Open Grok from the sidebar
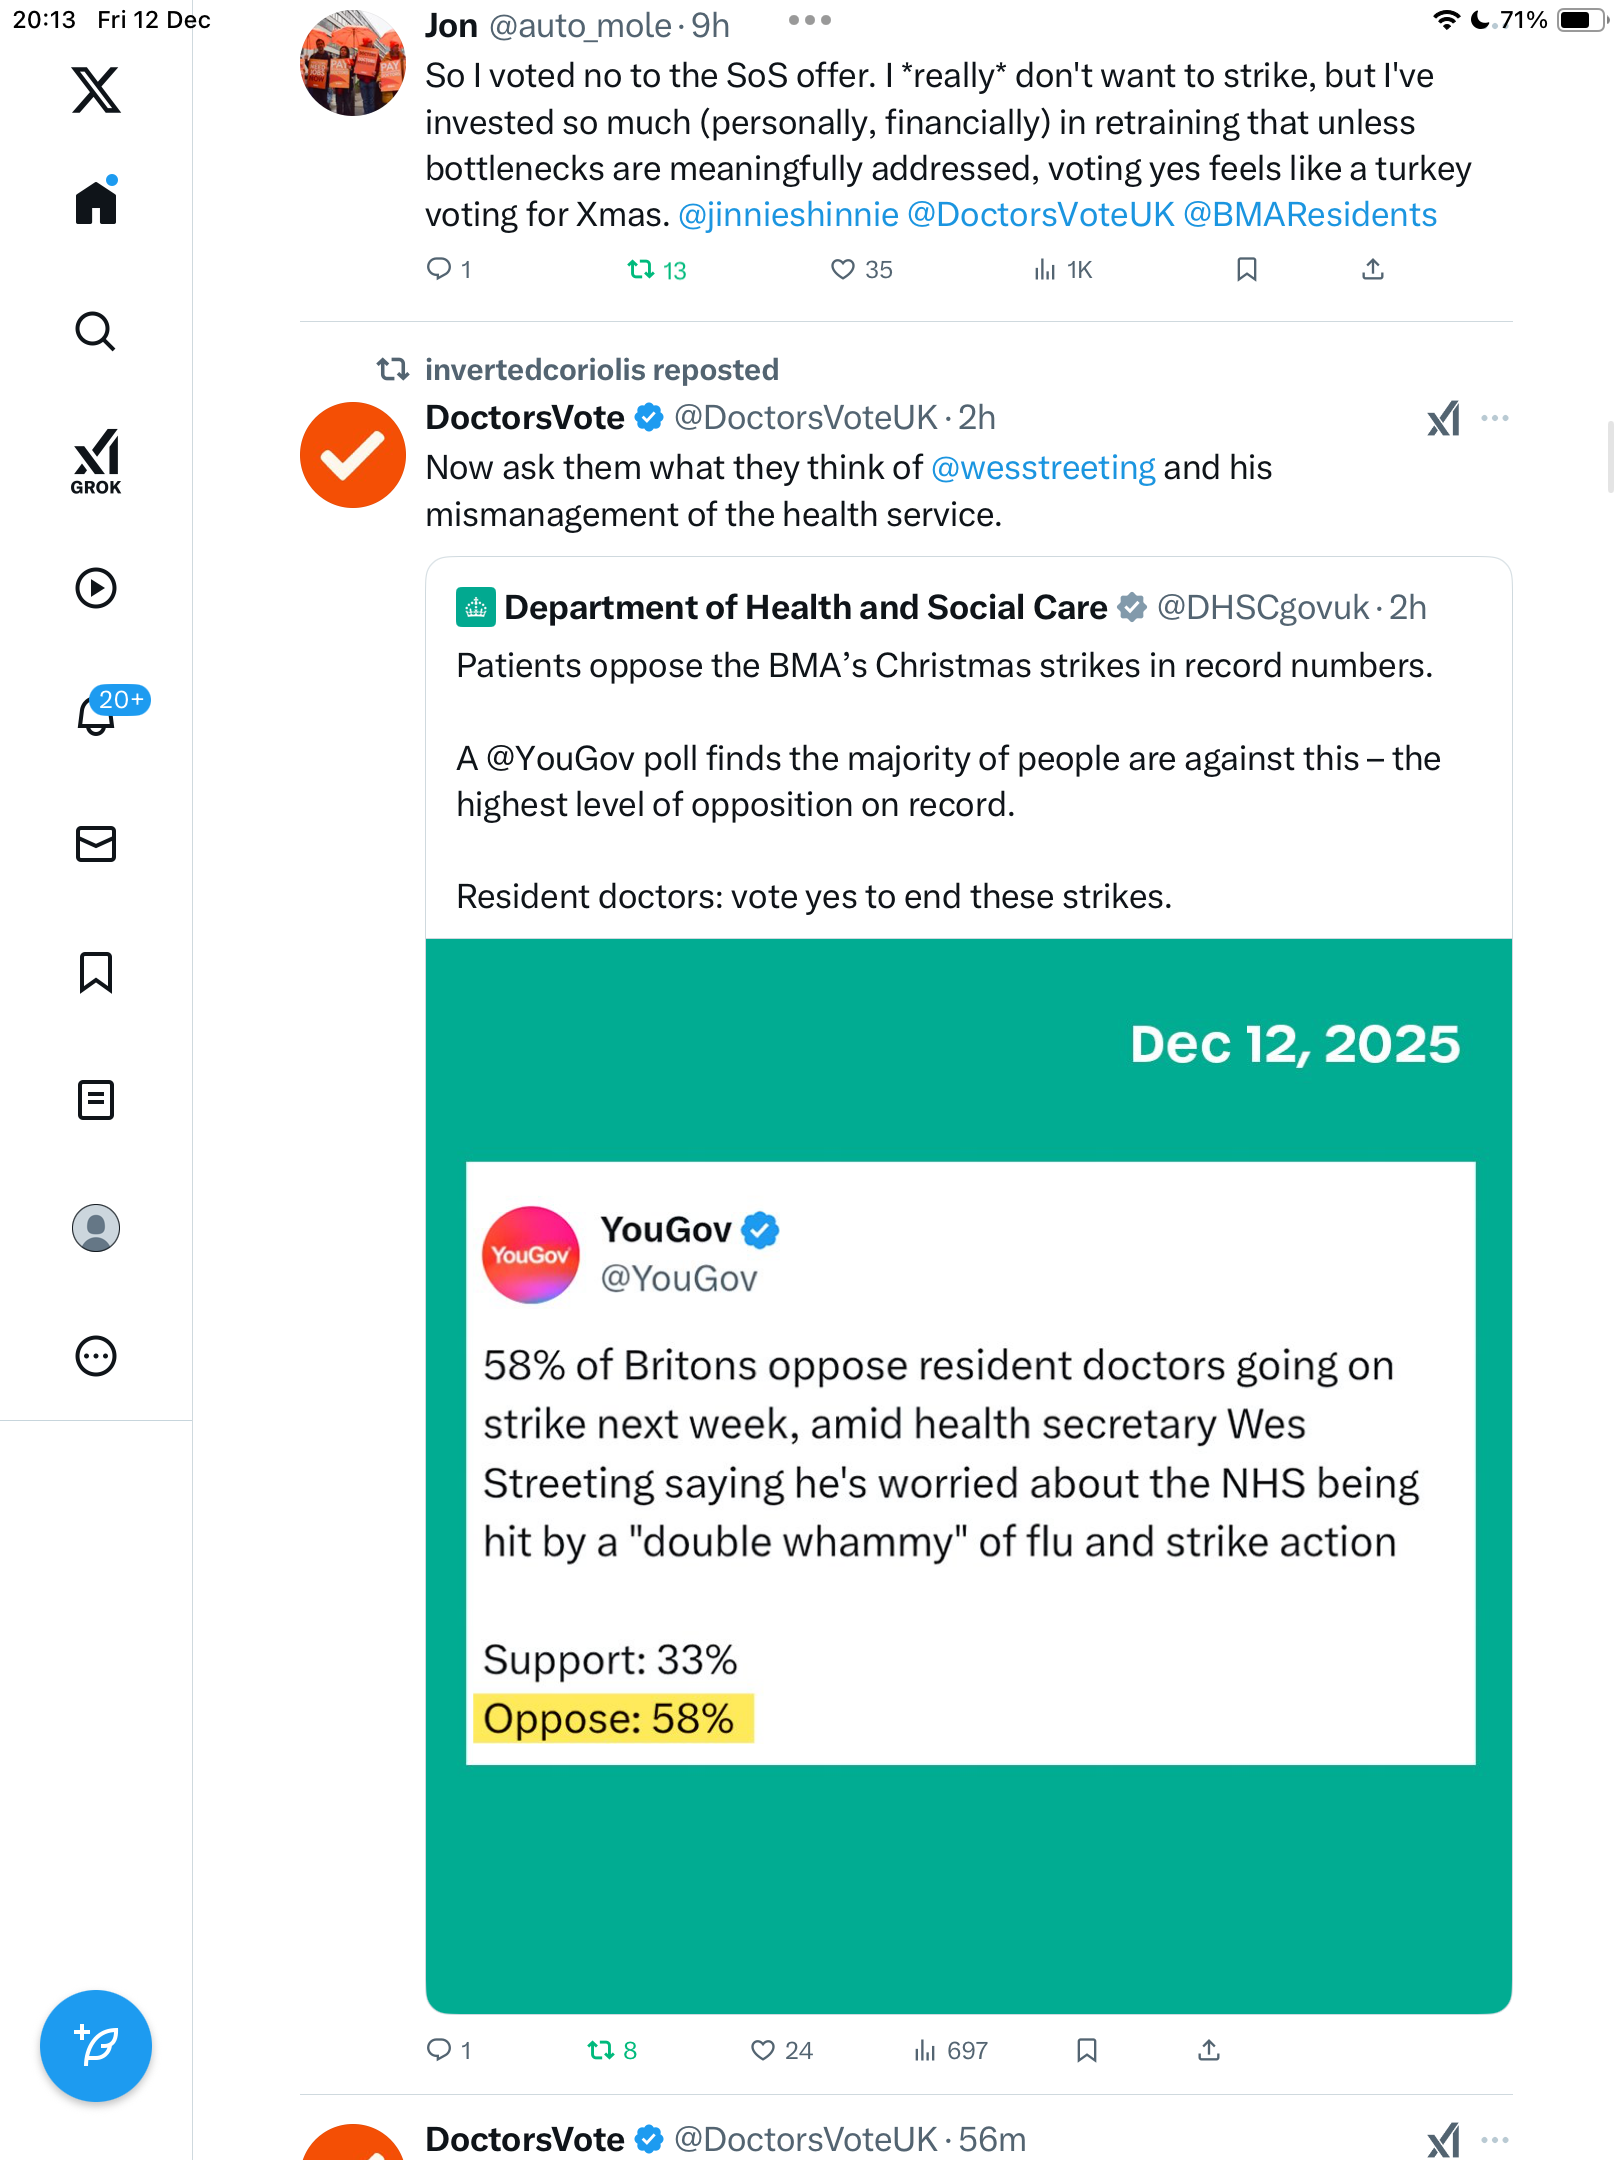This screenshot has height=2160, width=1620. click(96, 462)
